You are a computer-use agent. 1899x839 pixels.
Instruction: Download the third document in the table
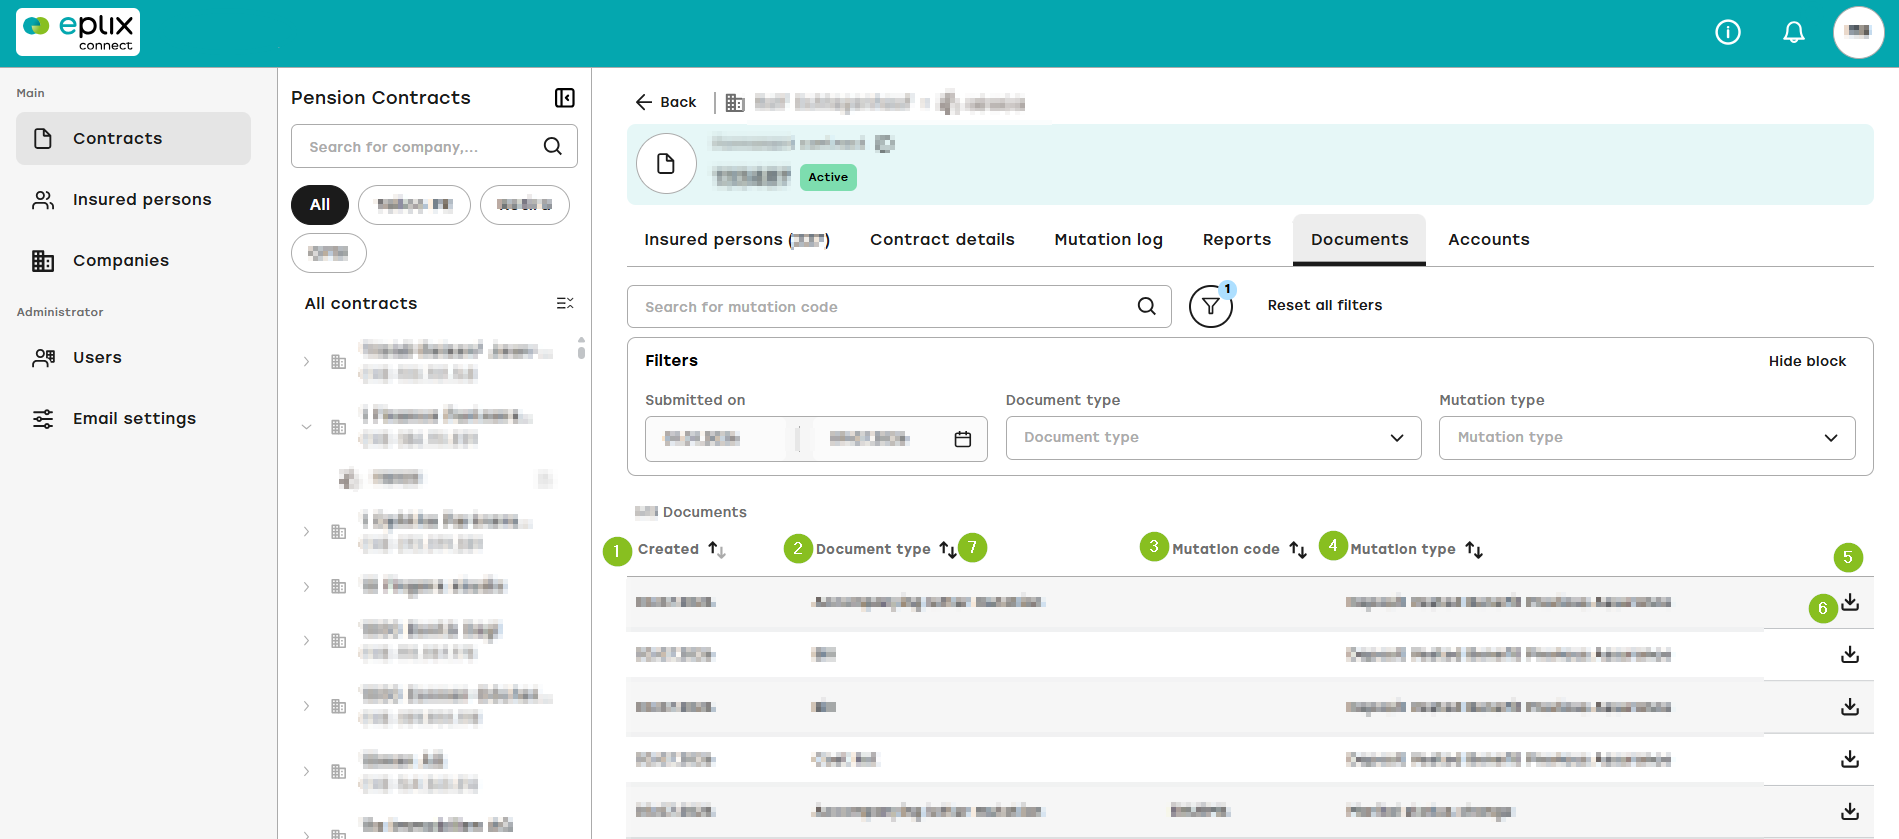(x=1850, y=706)
